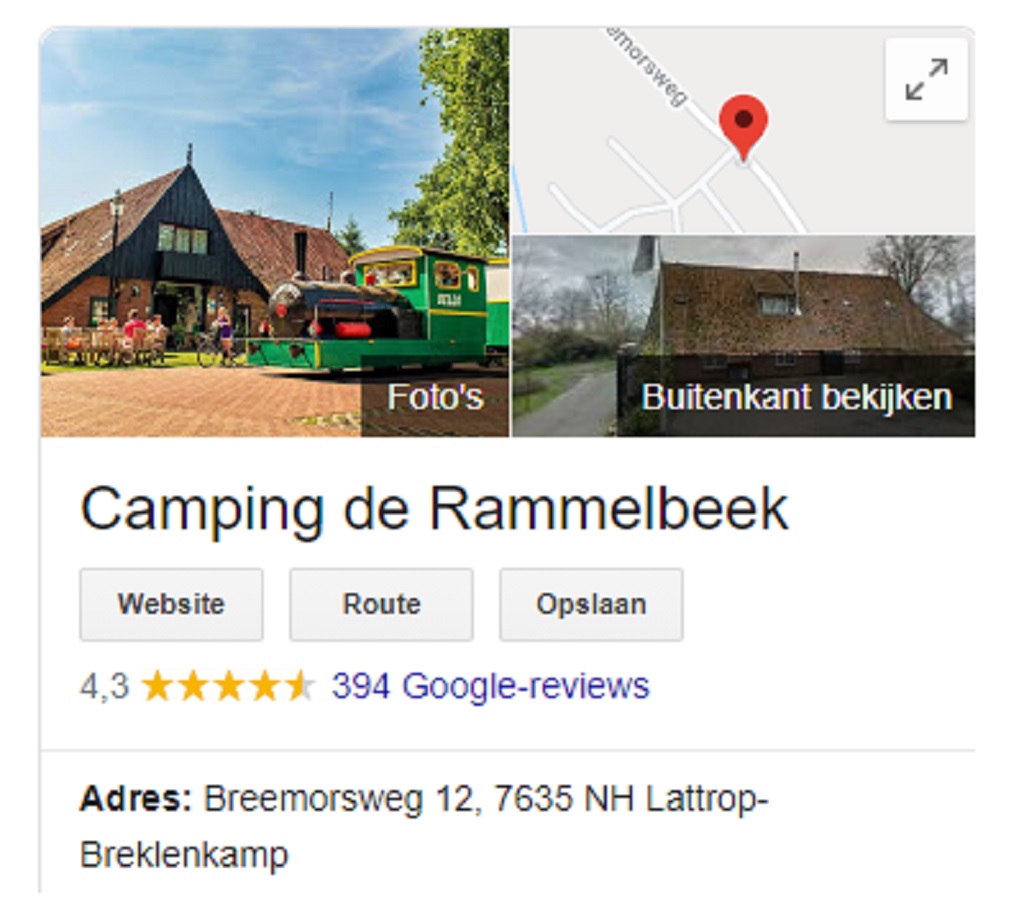
Task: Save the place with Opslaan button
Action: click(x=591, y=604)
